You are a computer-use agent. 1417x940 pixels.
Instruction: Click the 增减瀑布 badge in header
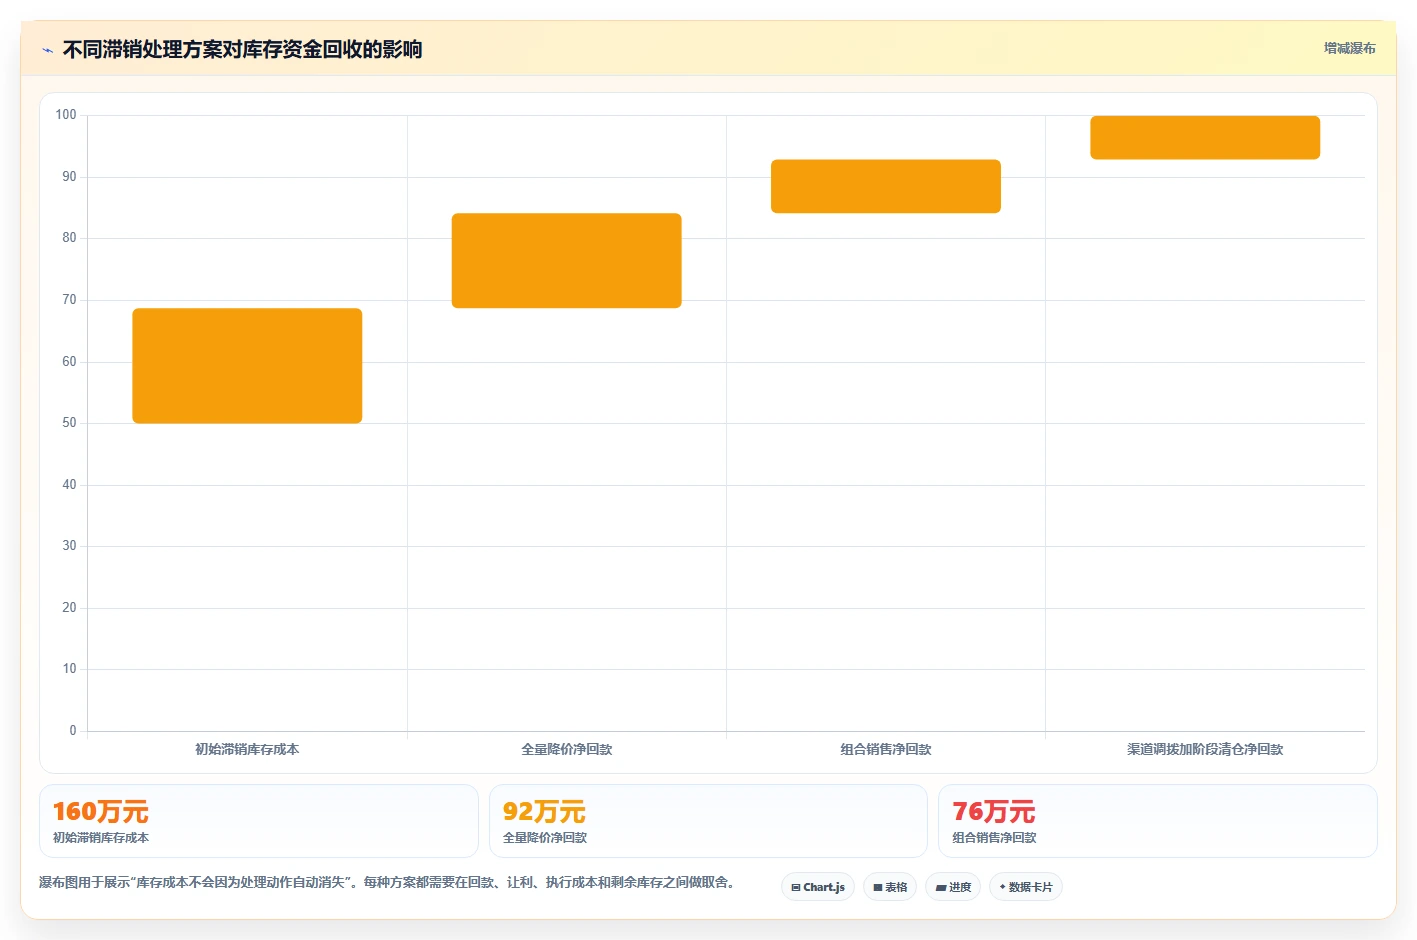(x=1350, y=48)
